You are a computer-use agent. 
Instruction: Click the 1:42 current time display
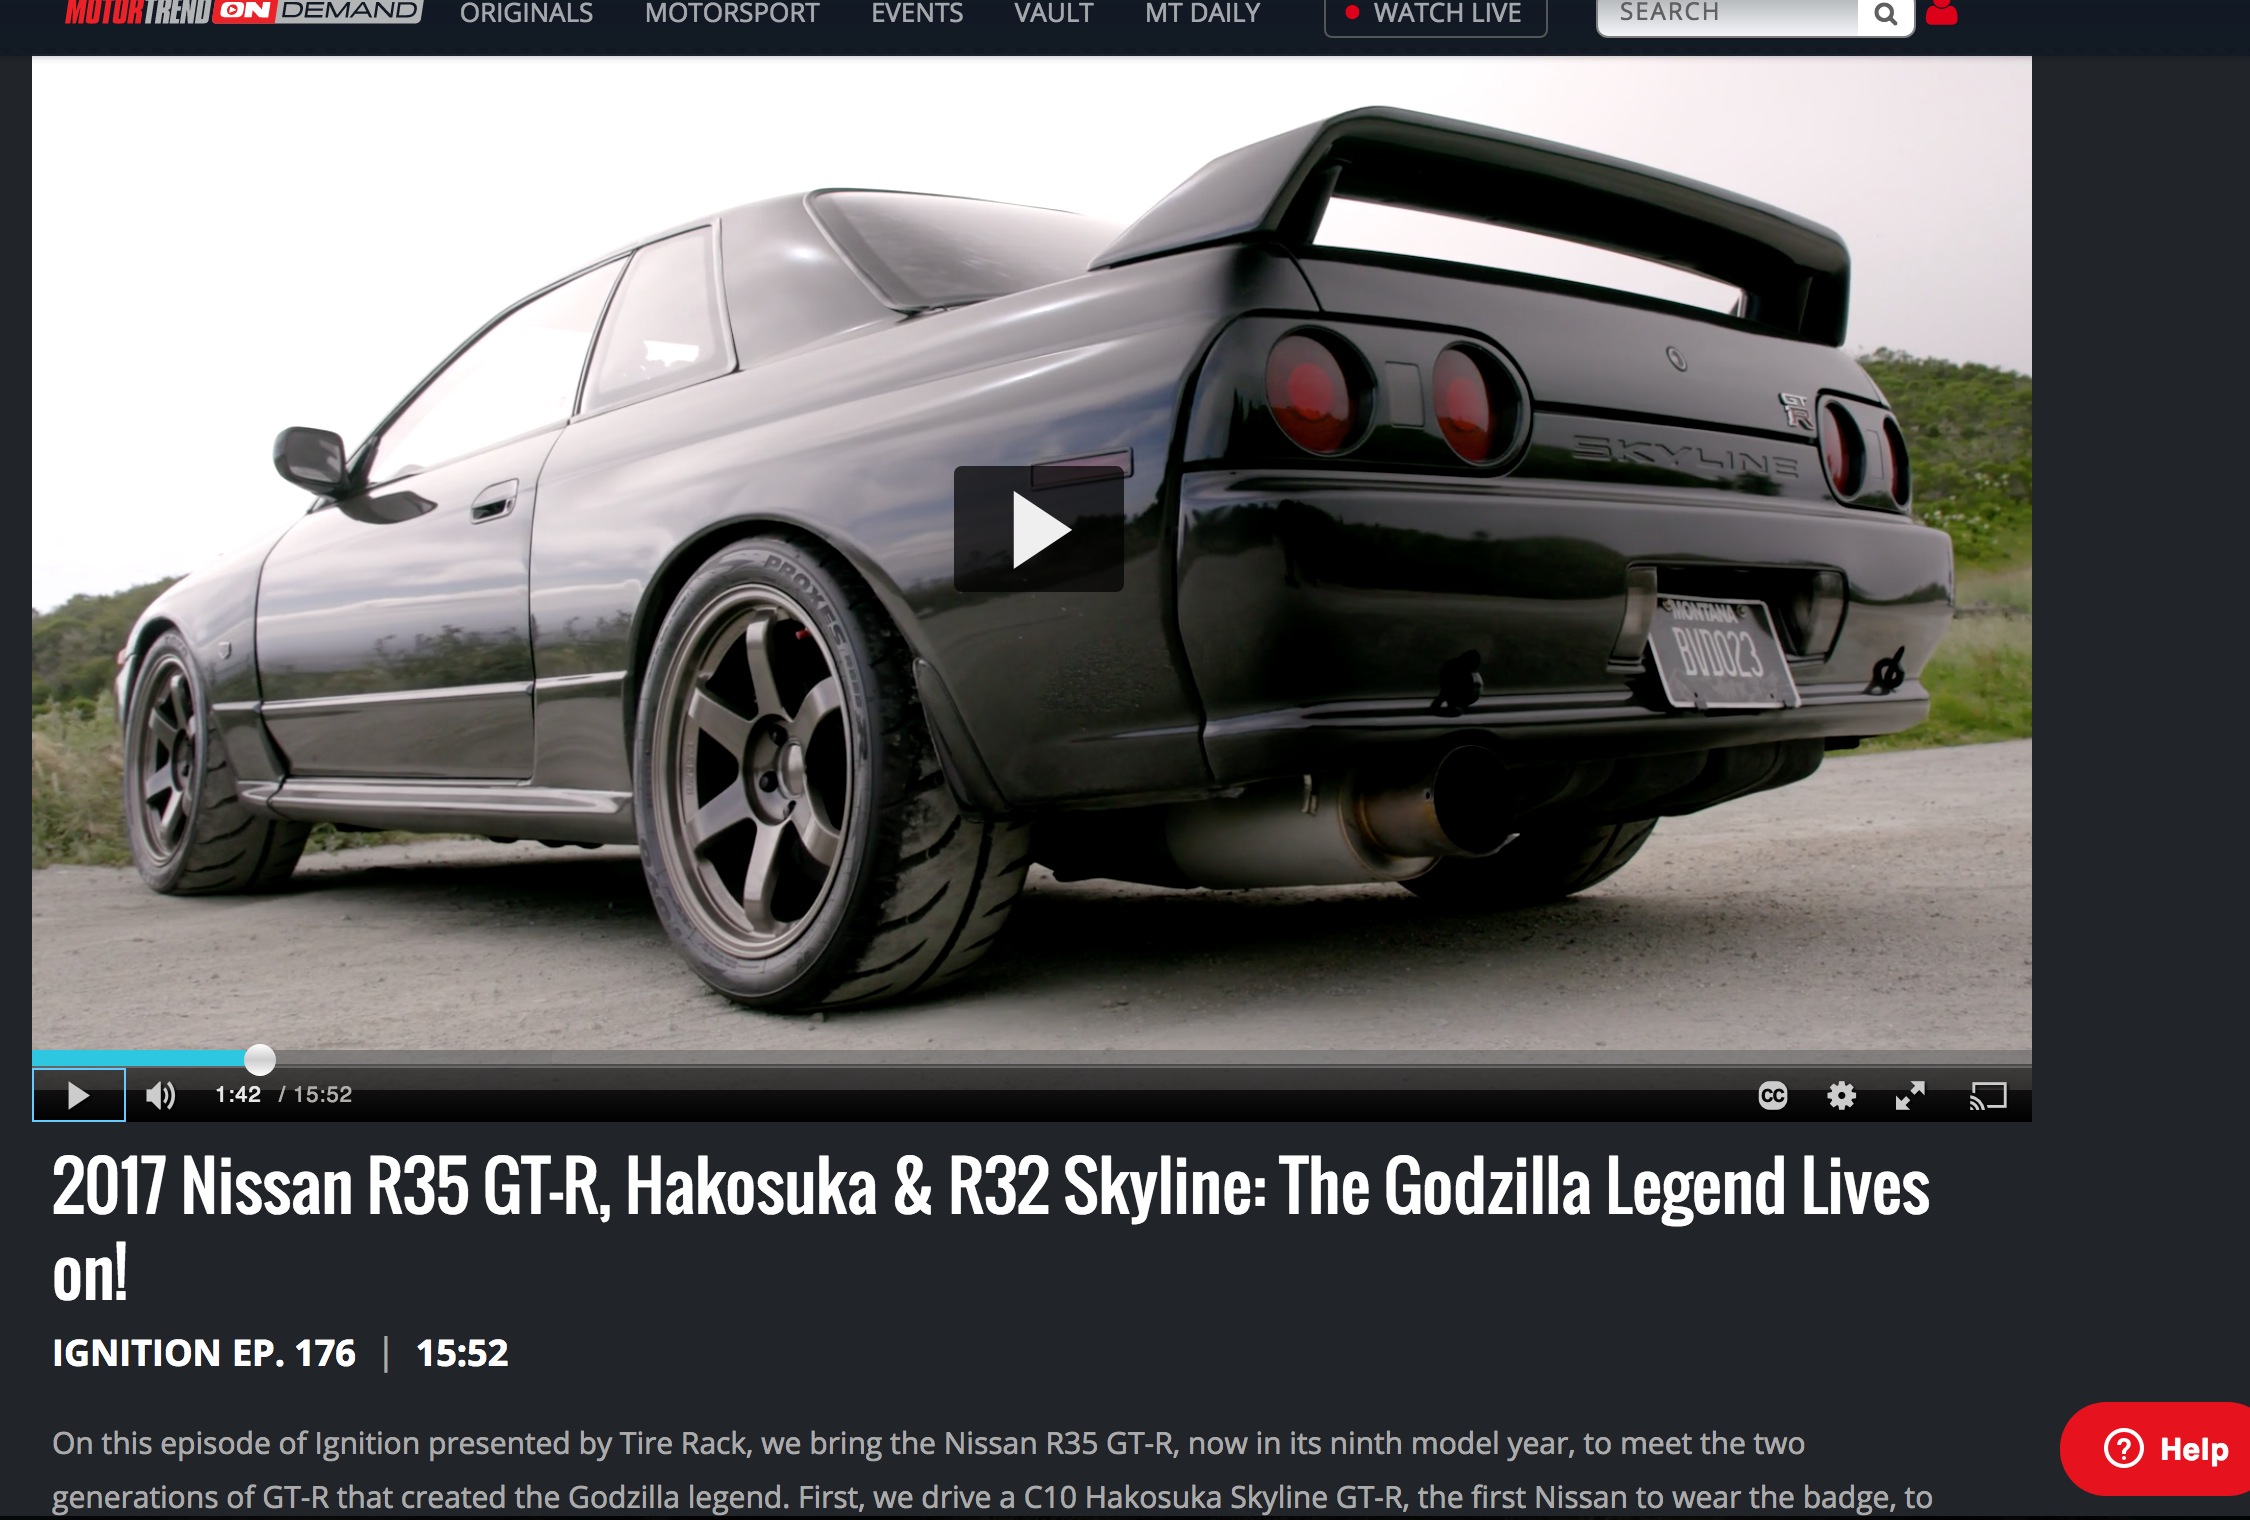click(238, 1094)
